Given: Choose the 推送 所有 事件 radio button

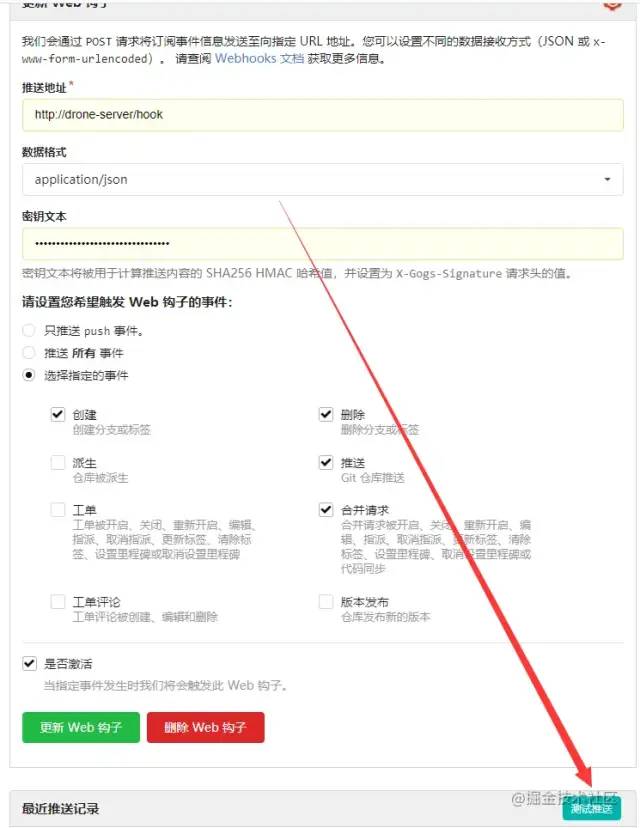Looking at the screenshot, I should [29, 353].
